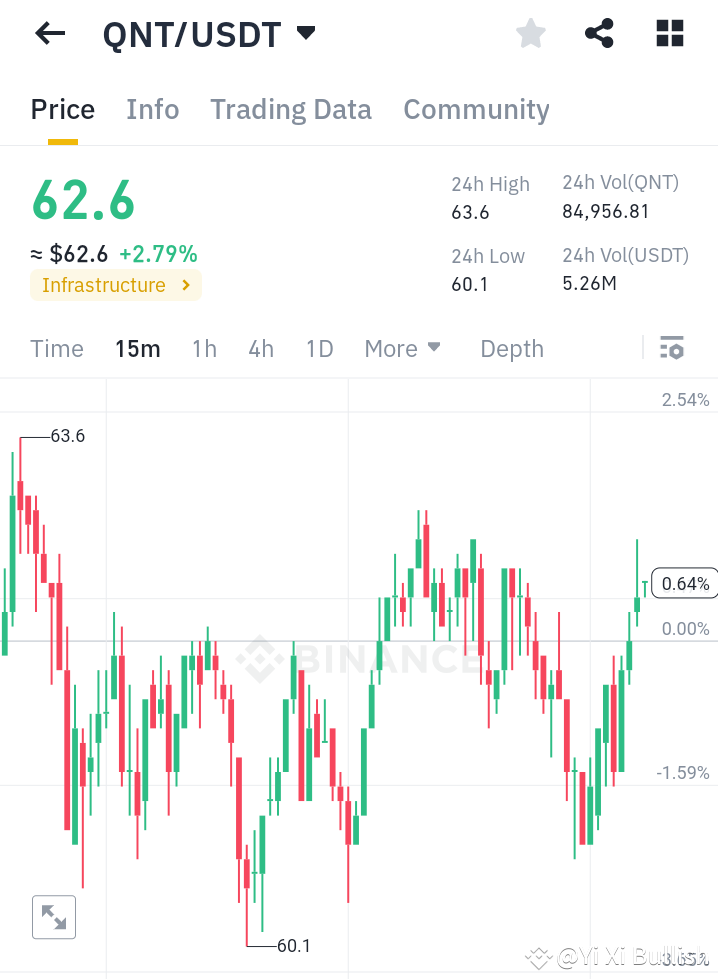Open the chart settings icon beside Depth

(x=672, y=348)
